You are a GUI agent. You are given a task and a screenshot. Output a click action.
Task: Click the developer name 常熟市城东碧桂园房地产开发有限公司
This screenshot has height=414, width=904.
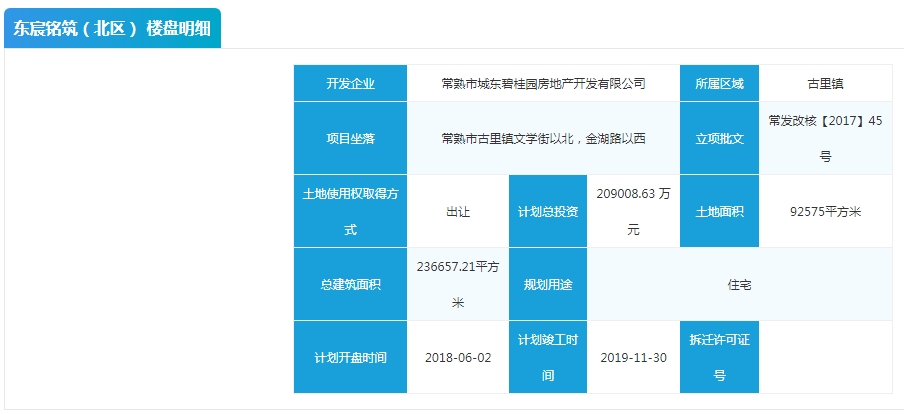pos(543,84)
